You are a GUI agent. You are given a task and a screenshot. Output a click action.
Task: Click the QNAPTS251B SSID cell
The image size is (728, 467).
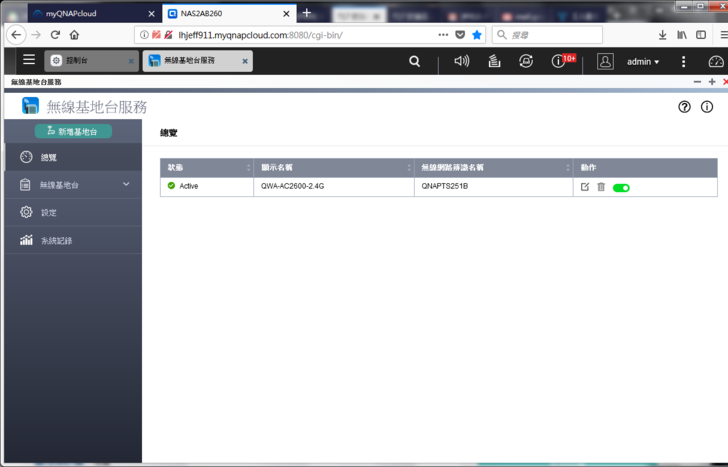point(494,186)
